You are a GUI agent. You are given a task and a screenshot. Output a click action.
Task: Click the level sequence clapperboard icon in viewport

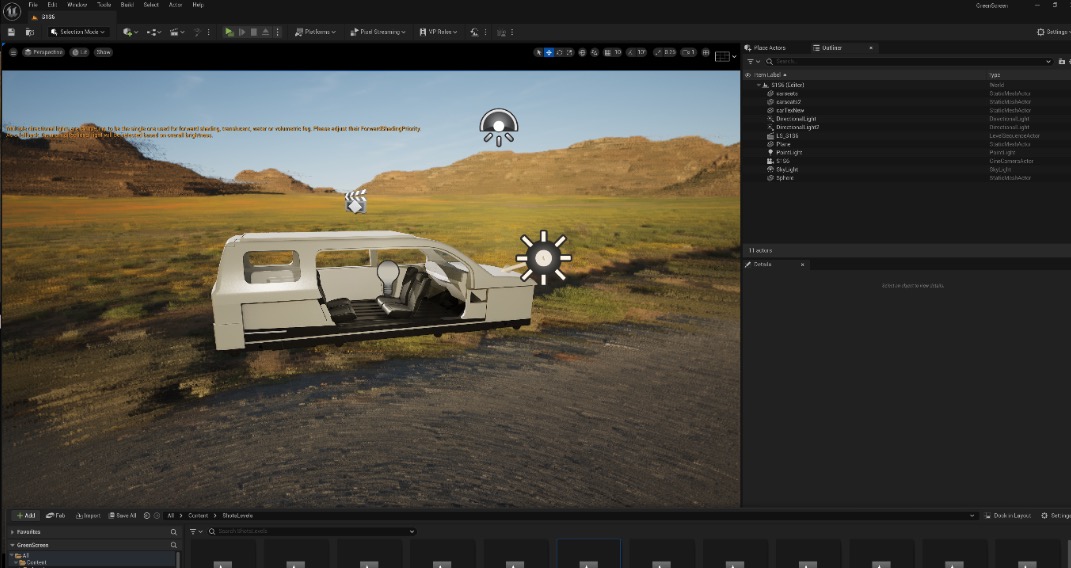[355, 202]
